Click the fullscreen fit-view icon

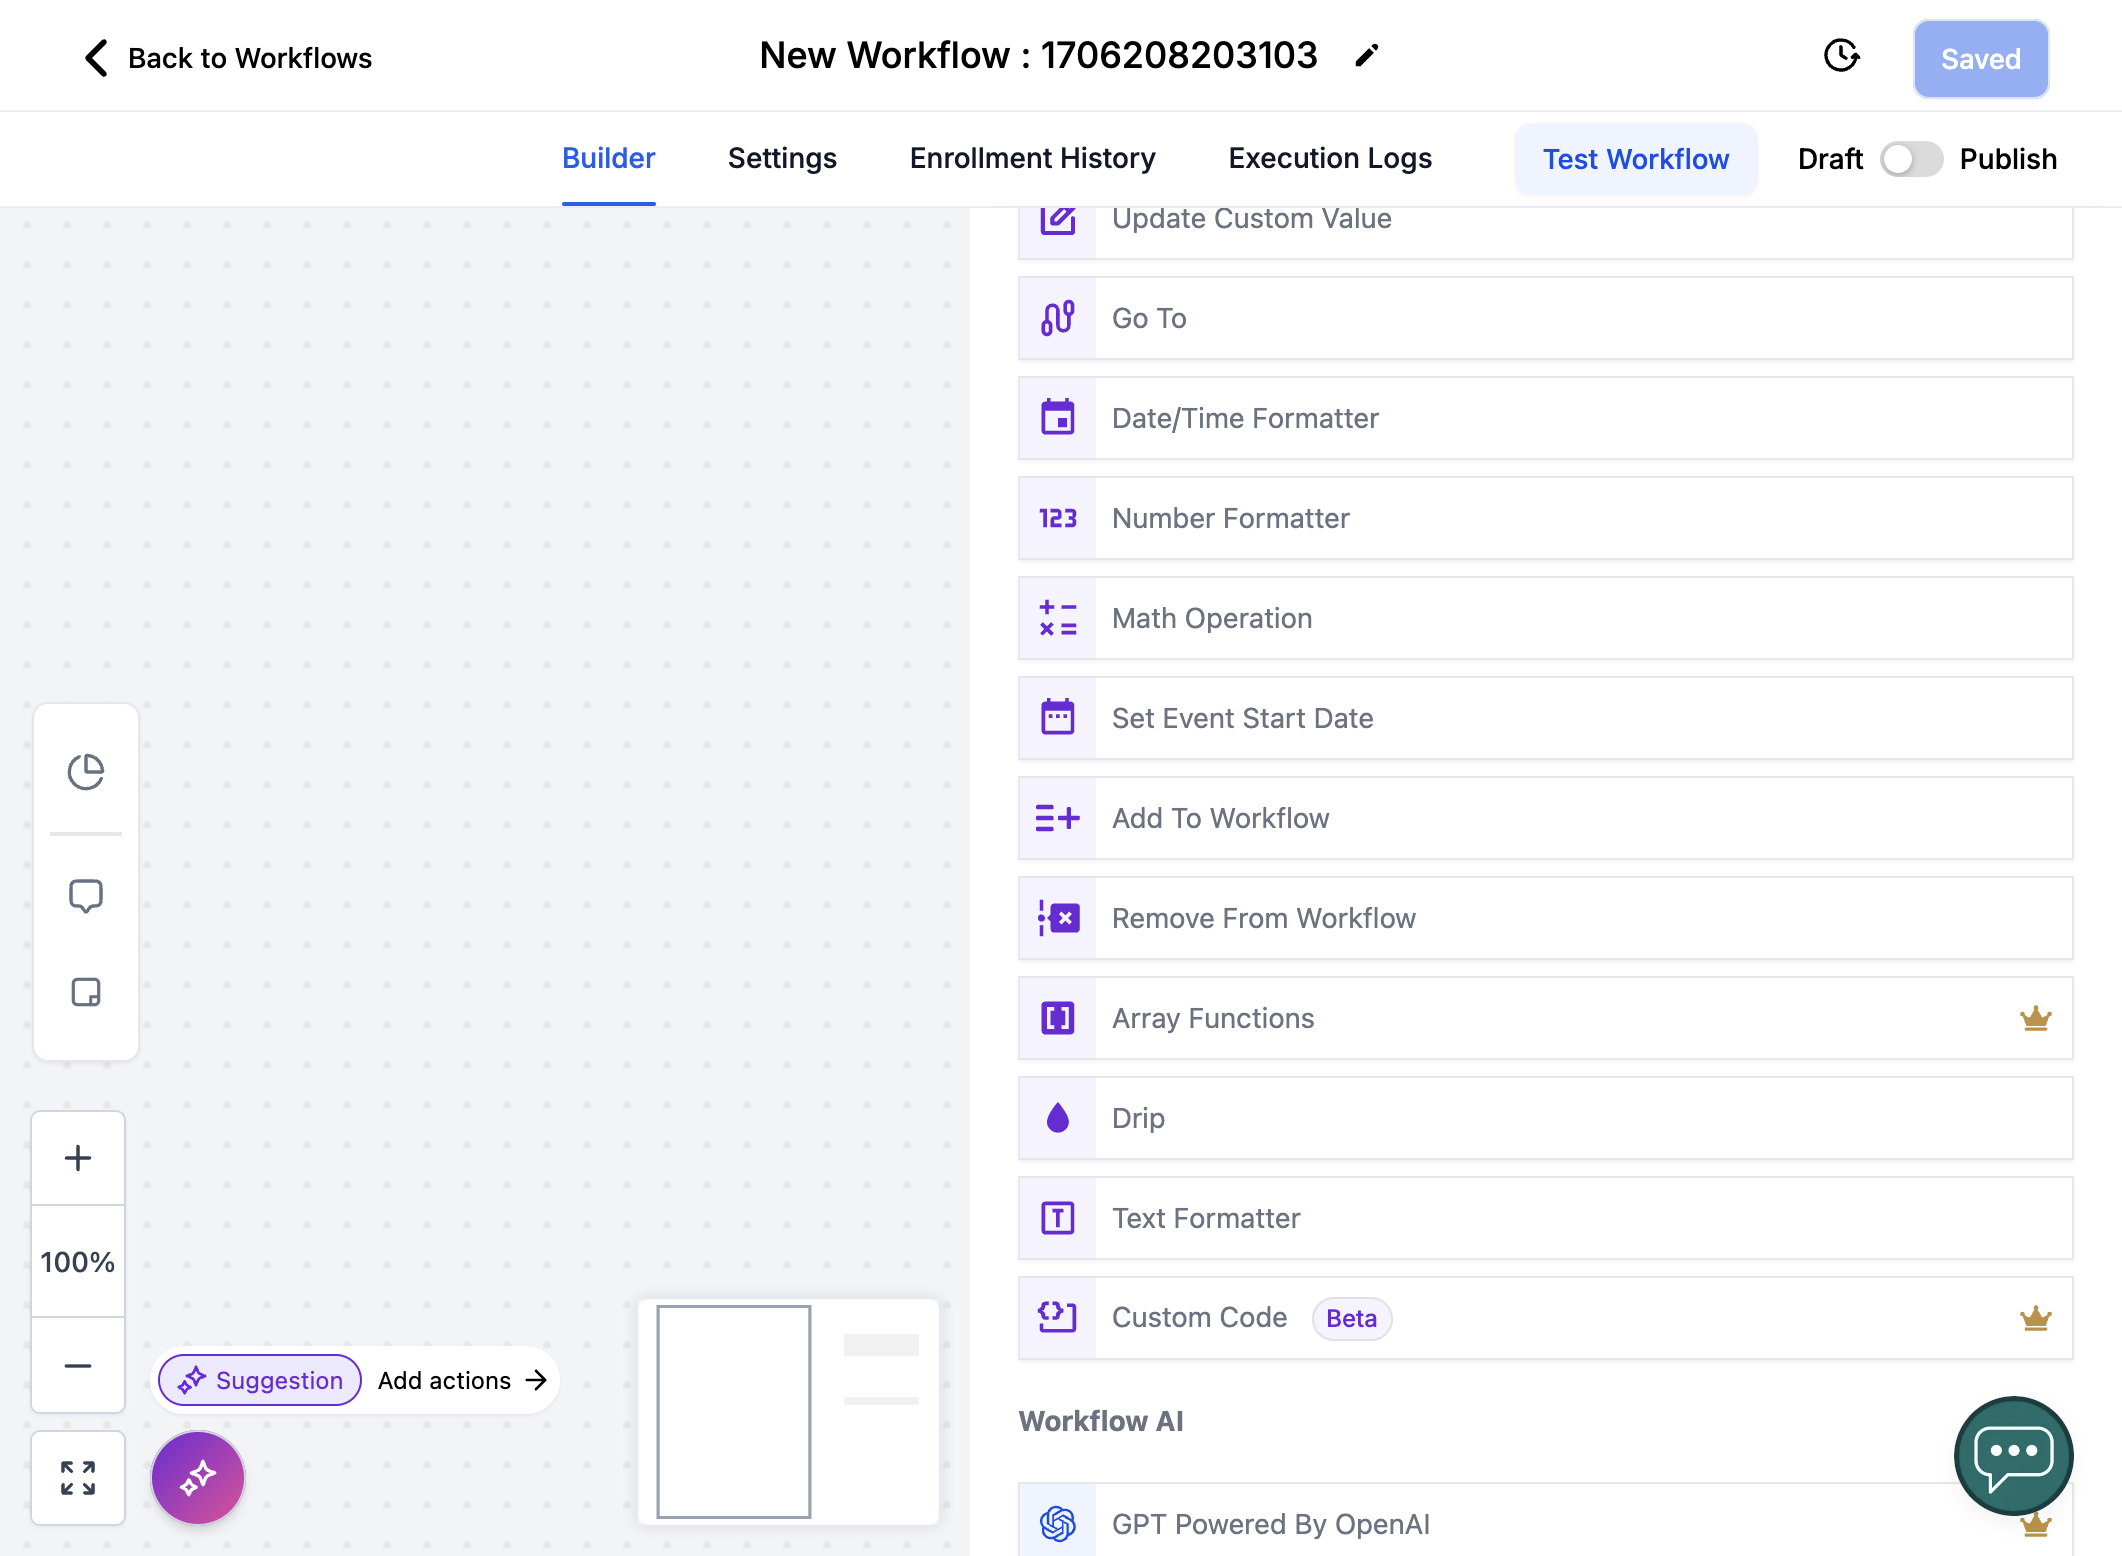coord(78,1477)
